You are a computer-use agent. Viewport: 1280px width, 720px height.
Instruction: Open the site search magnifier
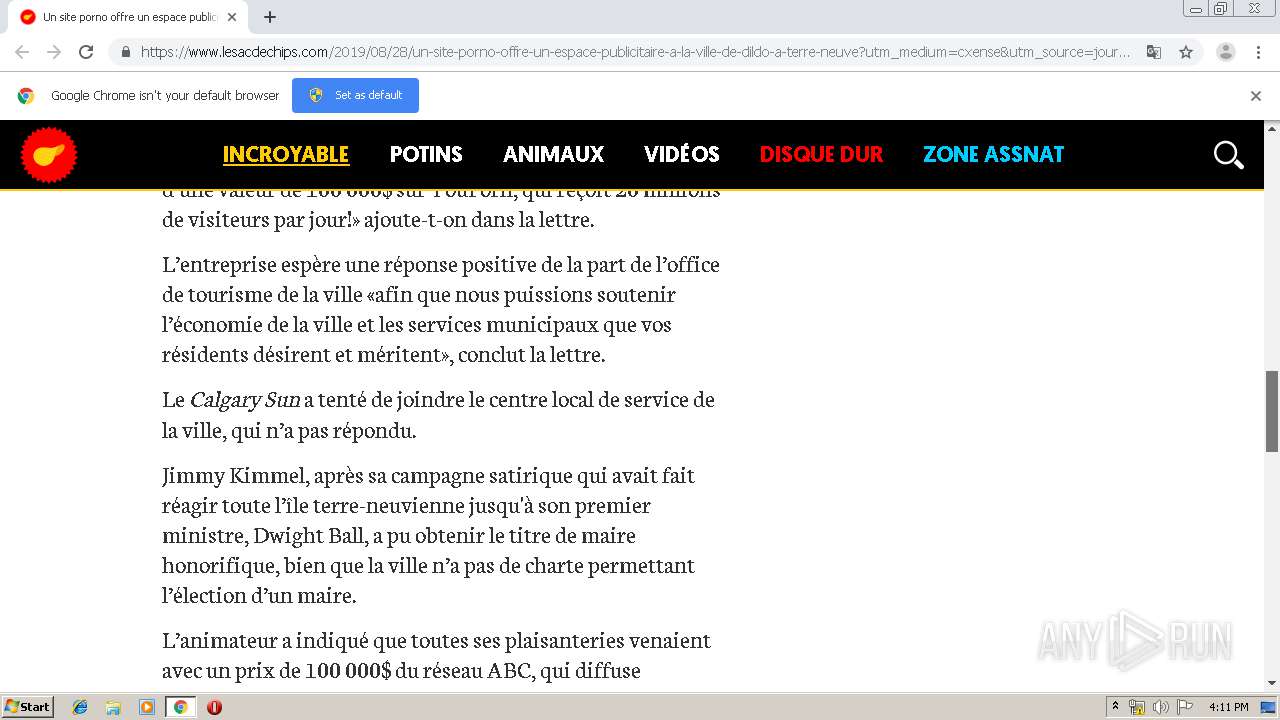click(1228, 155)
